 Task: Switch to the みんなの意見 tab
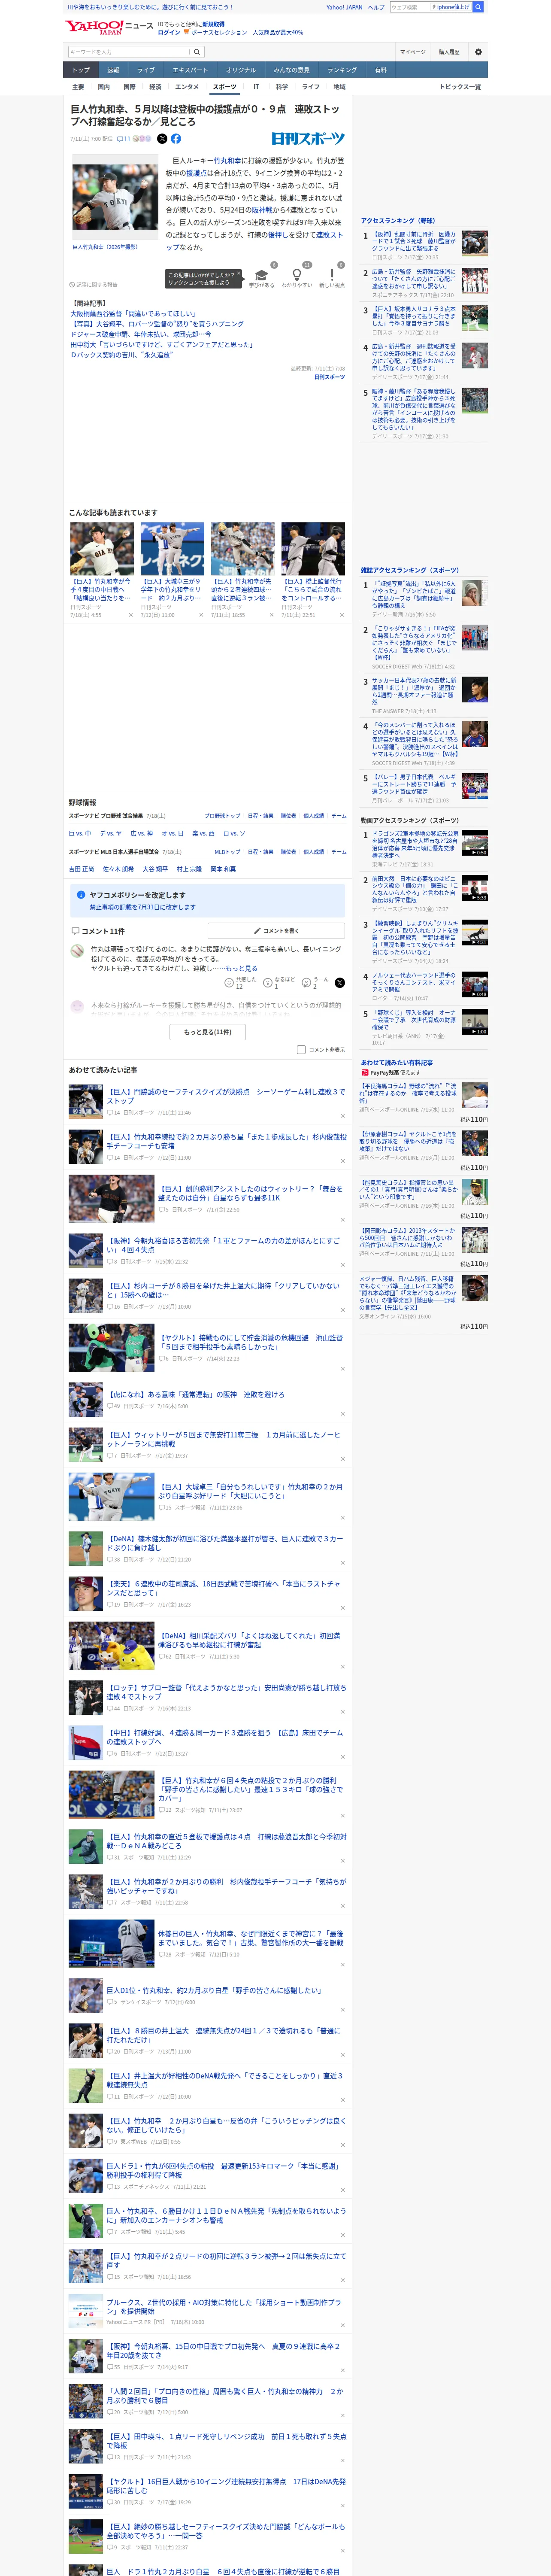click(x=292, y=70)
